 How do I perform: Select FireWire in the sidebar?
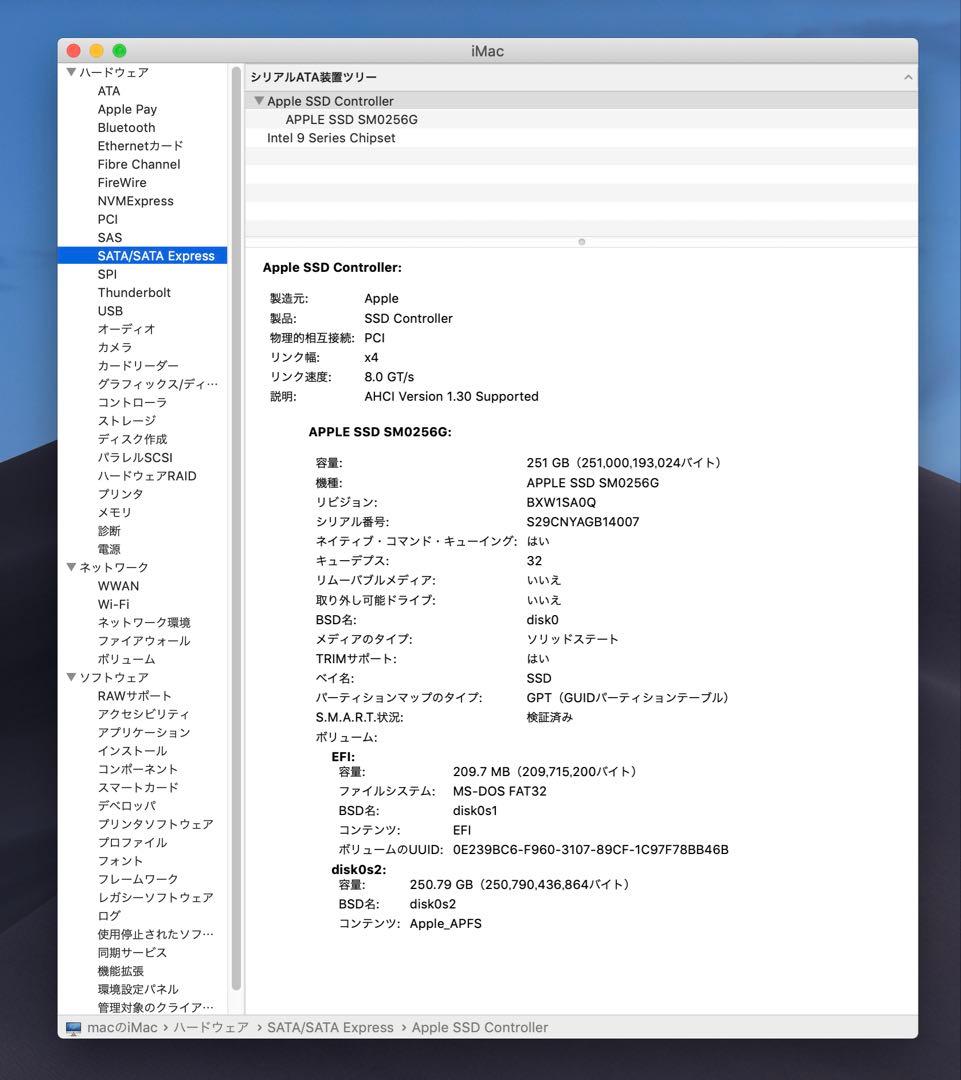(x=122, y=183)
